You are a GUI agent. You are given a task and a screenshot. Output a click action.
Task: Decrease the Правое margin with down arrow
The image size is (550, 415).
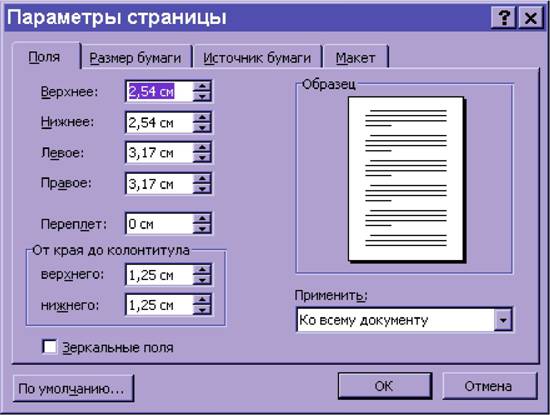pos(202,189)
